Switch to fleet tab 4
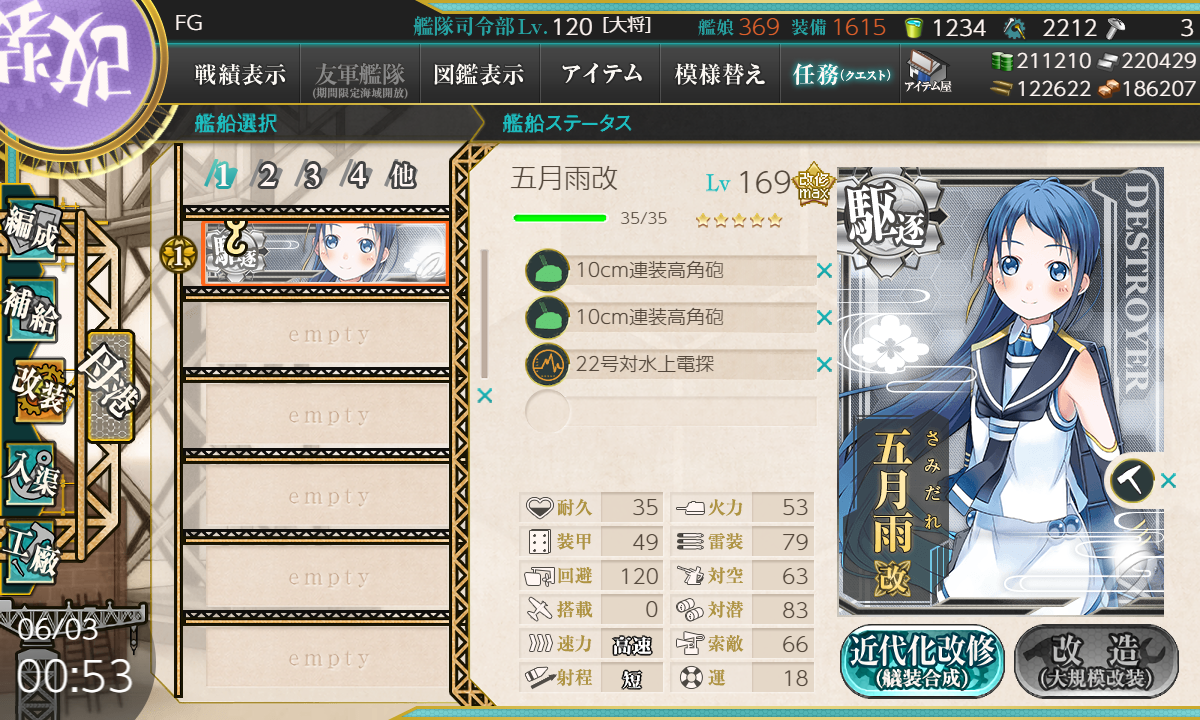 [x=358, y=176]
